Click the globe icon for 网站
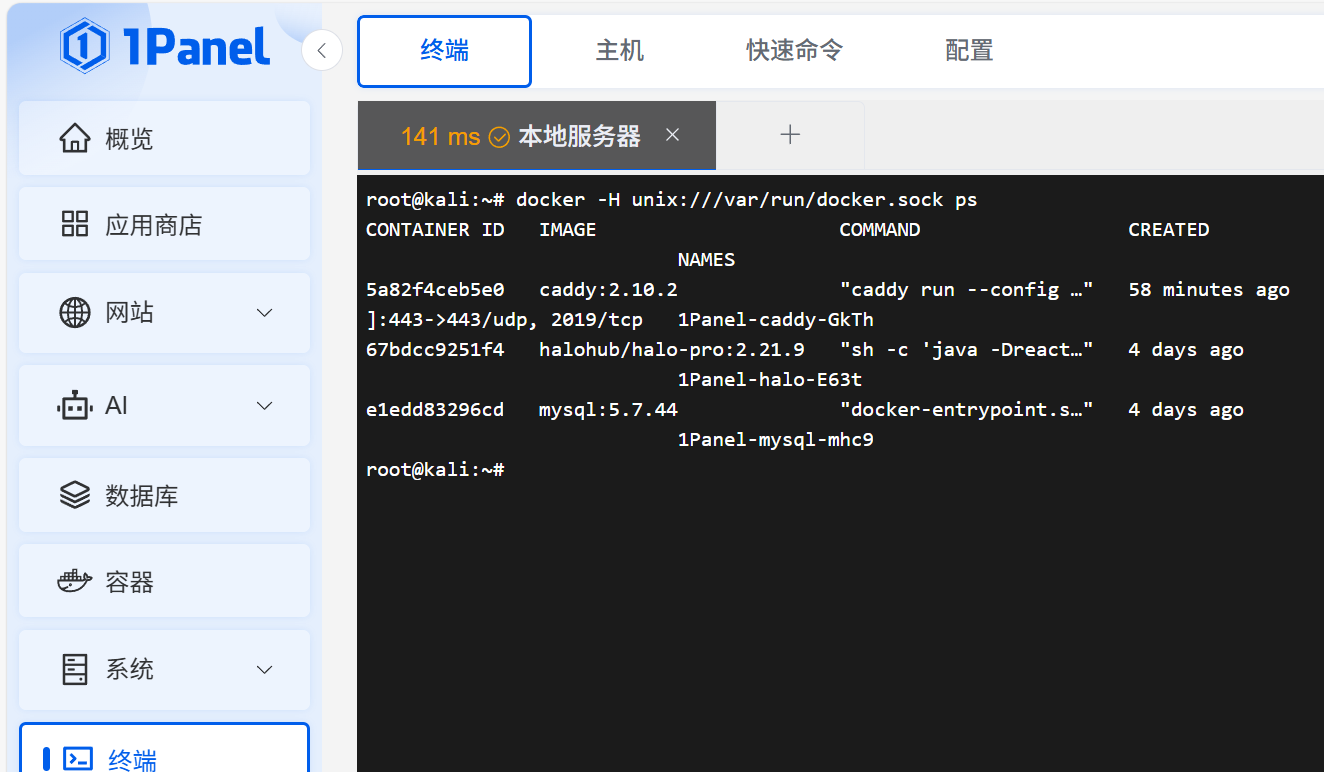Viewport: 1324px width, 772px height. 75,313
